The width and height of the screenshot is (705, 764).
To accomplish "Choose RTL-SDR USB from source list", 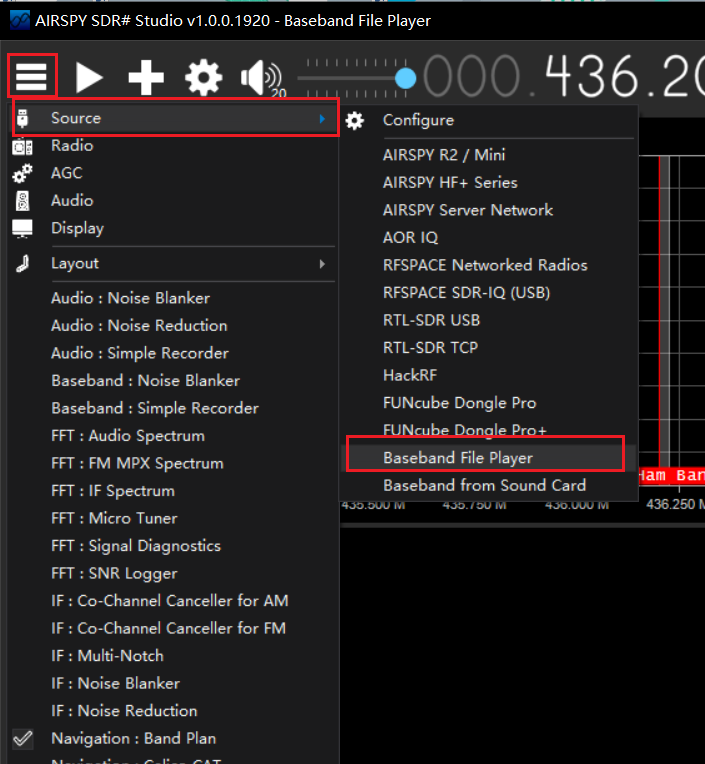I will [431, 320].
